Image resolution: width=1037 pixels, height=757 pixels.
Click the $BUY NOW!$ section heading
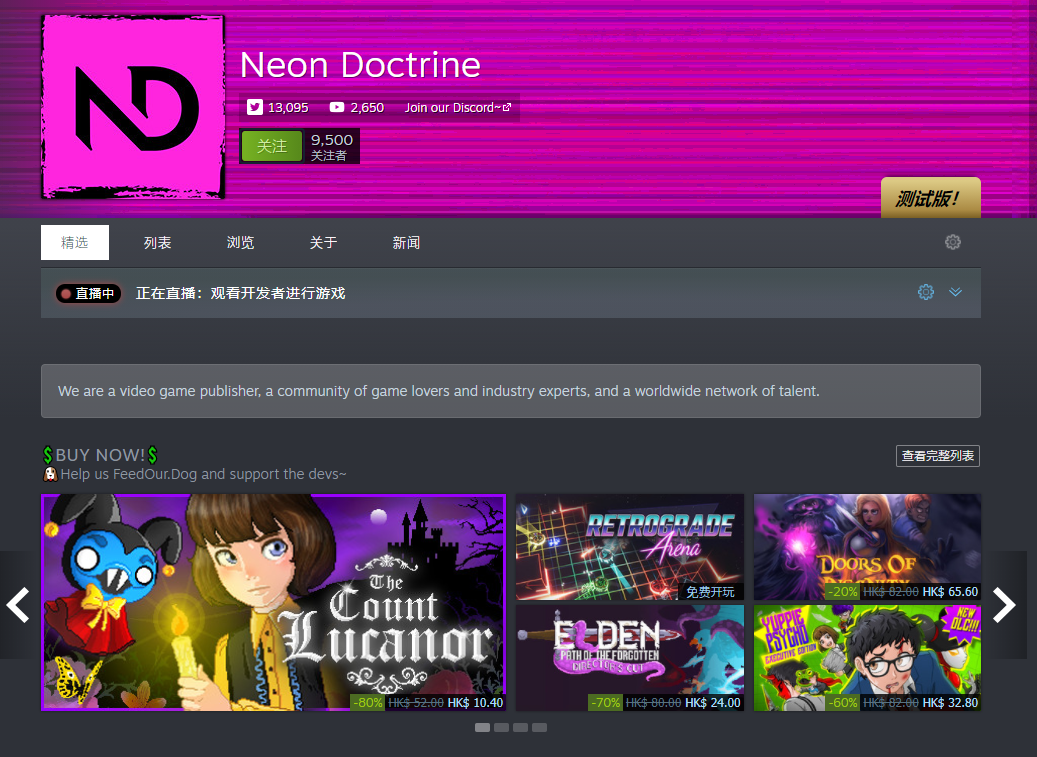[101, 455]
